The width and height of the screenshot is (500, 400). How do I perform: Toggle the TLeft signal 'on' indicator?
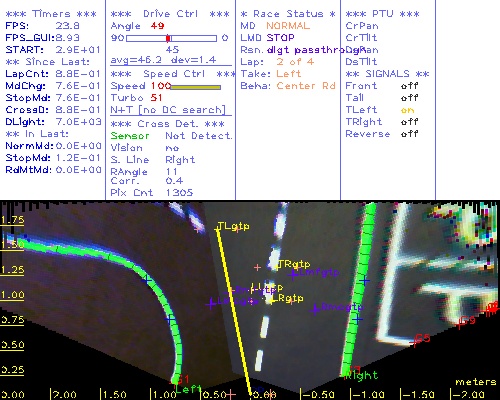tap(407, 110)
